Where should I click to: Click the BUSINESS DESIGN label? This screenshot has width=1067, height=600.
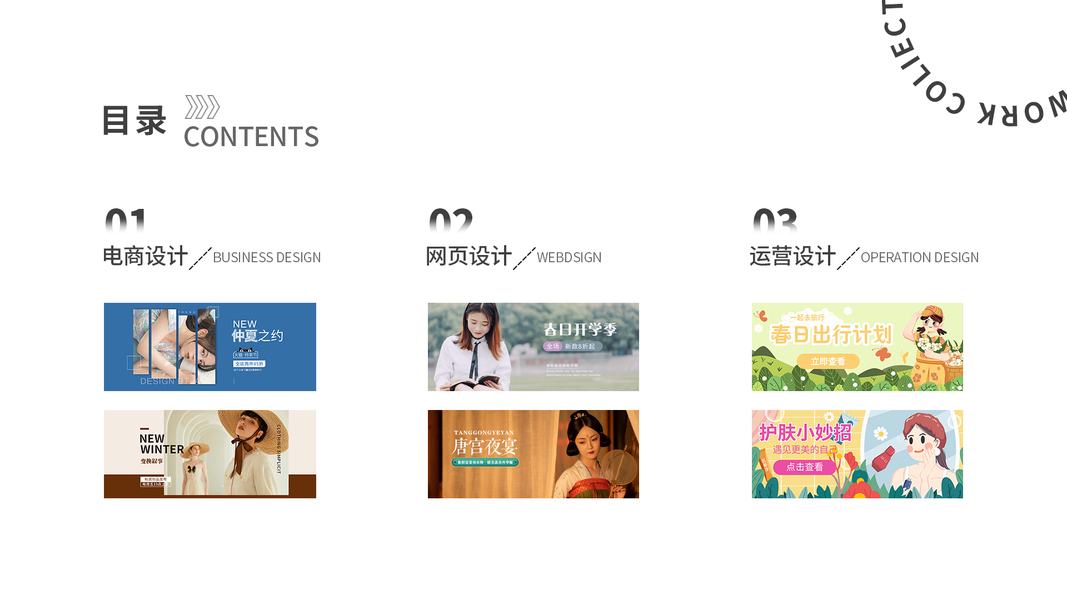point(267,257)
